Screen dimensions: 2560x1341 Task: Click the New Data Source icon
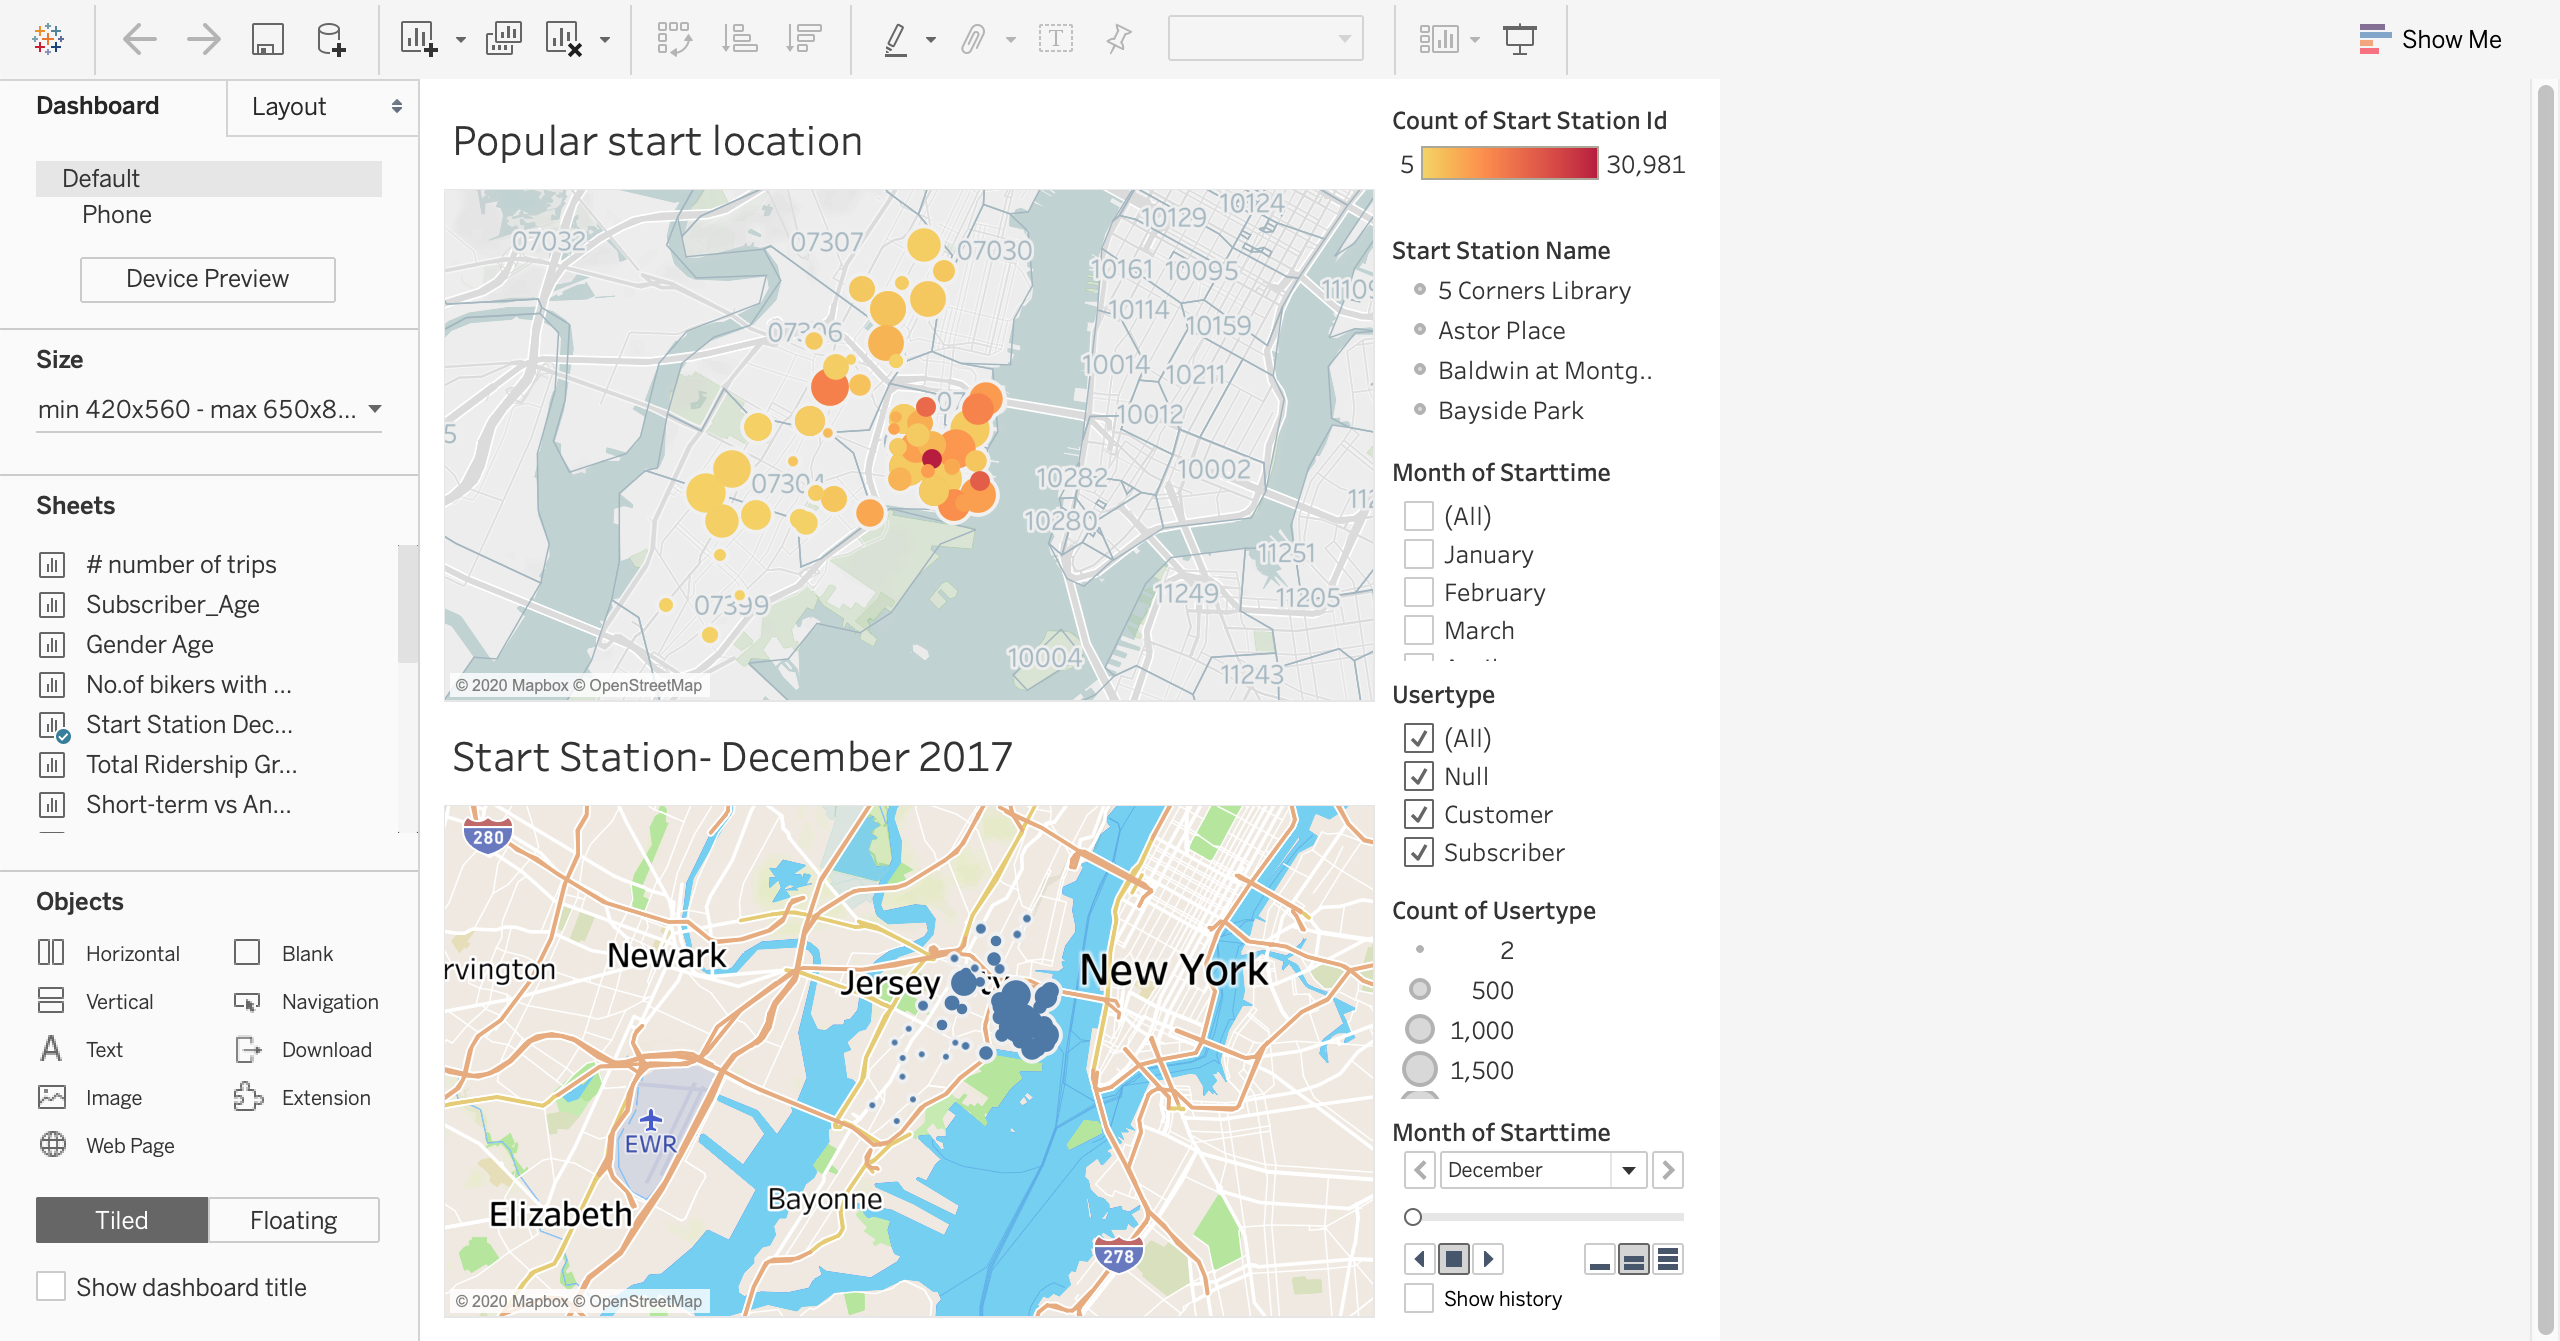(x=331, y=40)
